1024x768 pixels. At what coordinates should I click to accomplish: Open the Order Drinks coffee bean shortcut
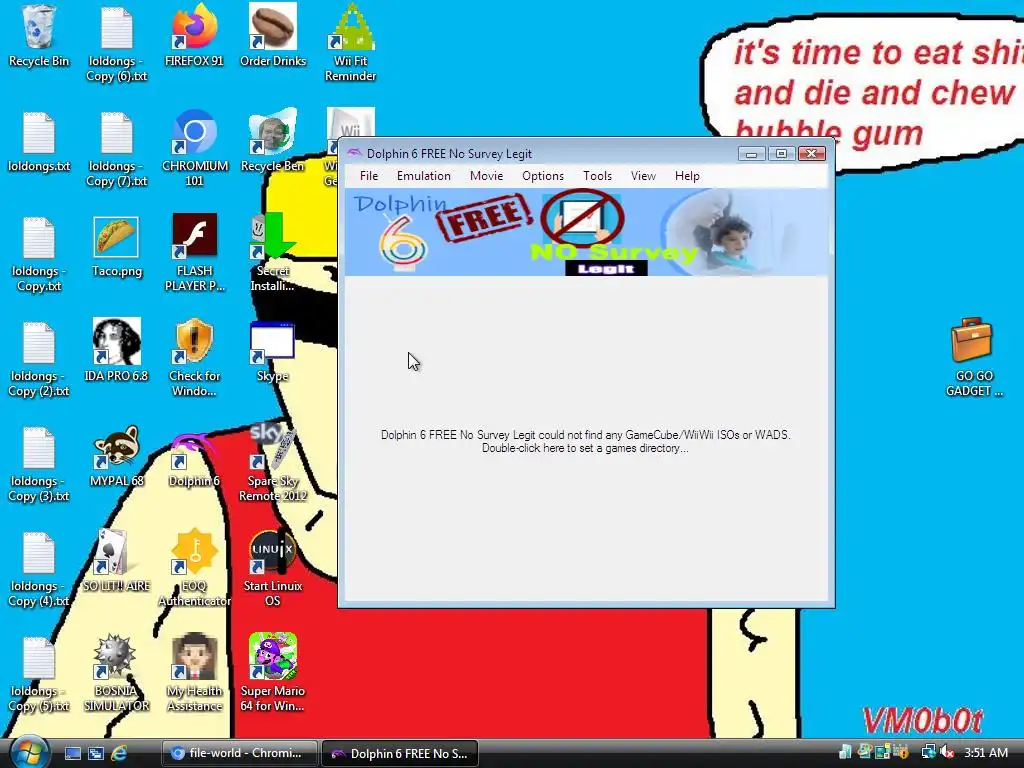pos(273,36)
